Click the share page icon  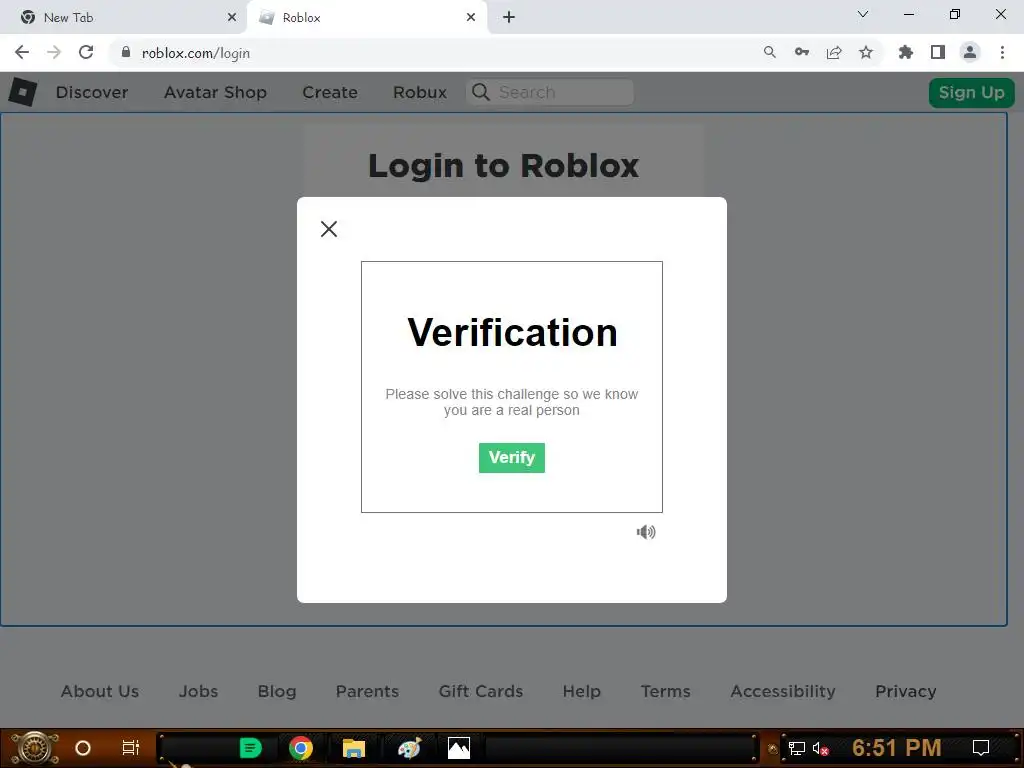(833, 52)
